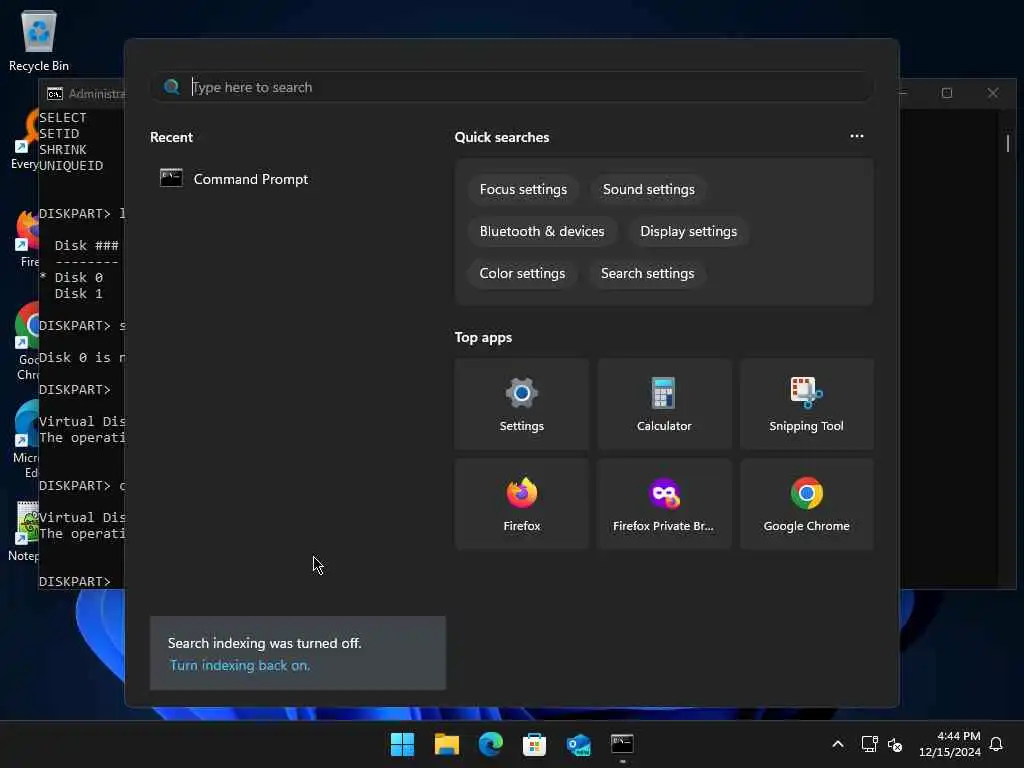Maximize the Administrator command window
This screenshot has height=768, width=1024.
click(946, 93)
